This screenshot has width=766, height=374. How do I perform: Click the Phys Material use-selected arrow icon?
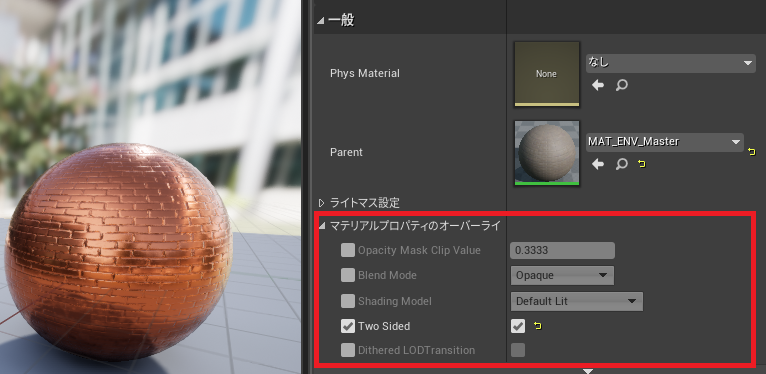pos(597,85)
